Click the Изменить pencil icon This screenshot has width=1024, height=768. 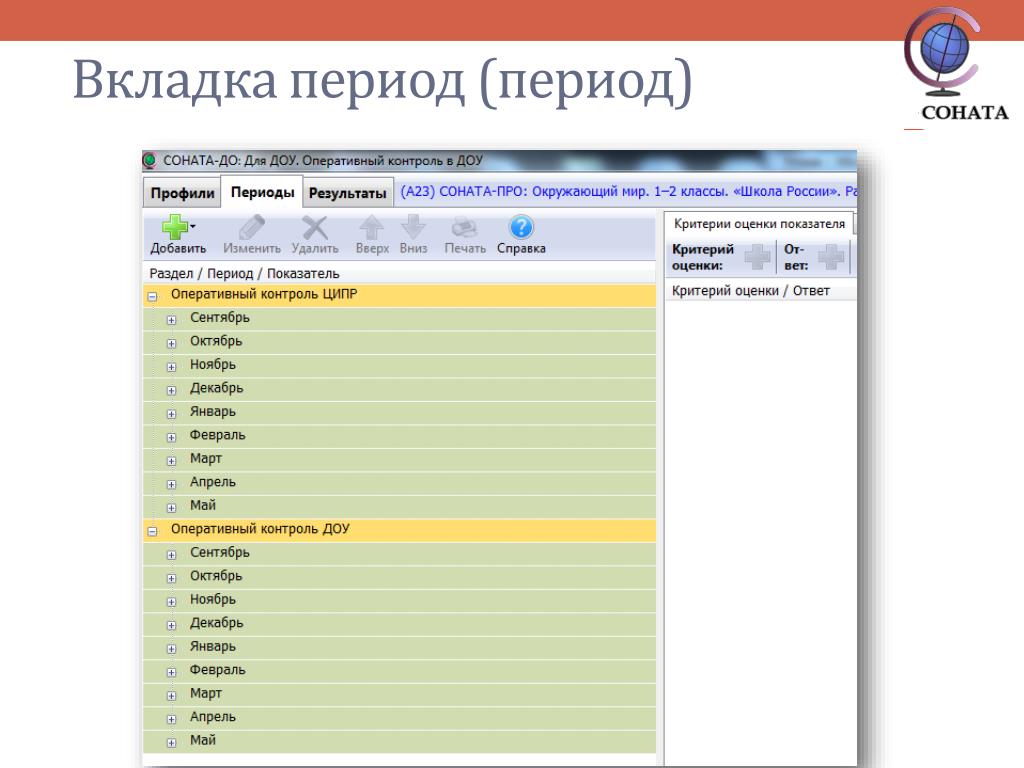(x=251, y=227)
